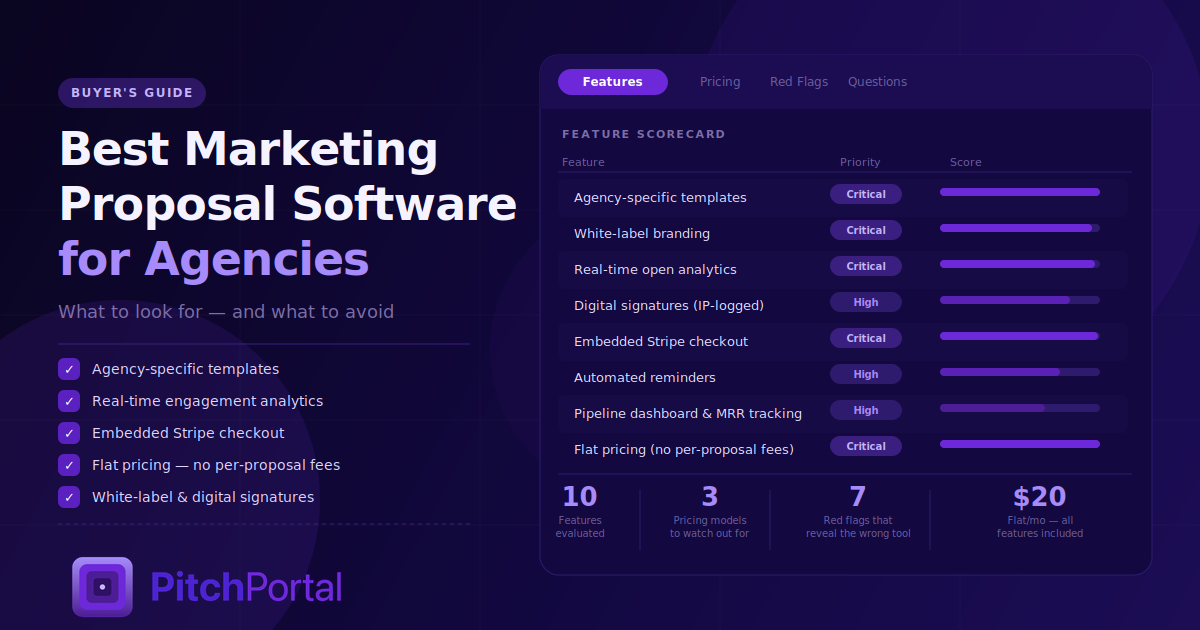Screen dimensions: 1200x630
Task: Click High badge for Automated reminders
Action: 866,374
